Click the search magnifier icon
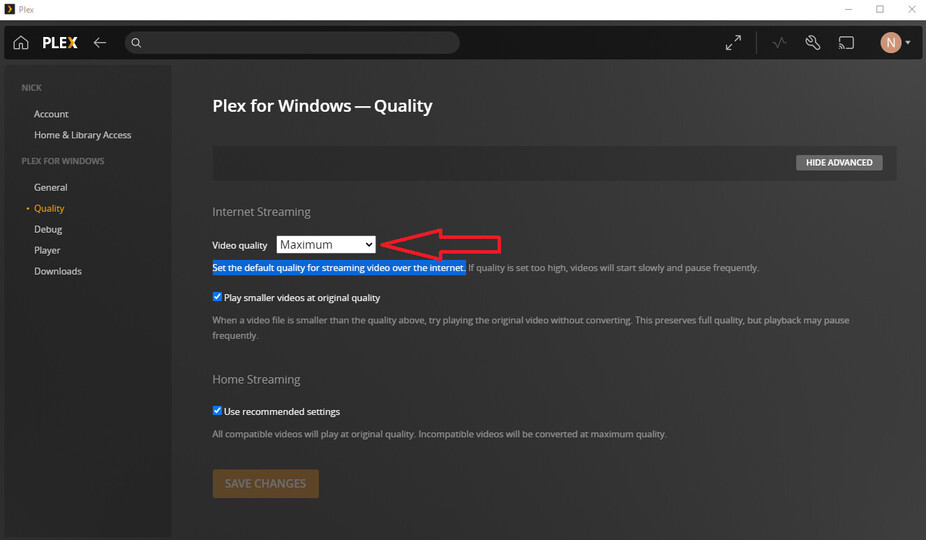Screen dimensions: 926x540 (136, 43)
